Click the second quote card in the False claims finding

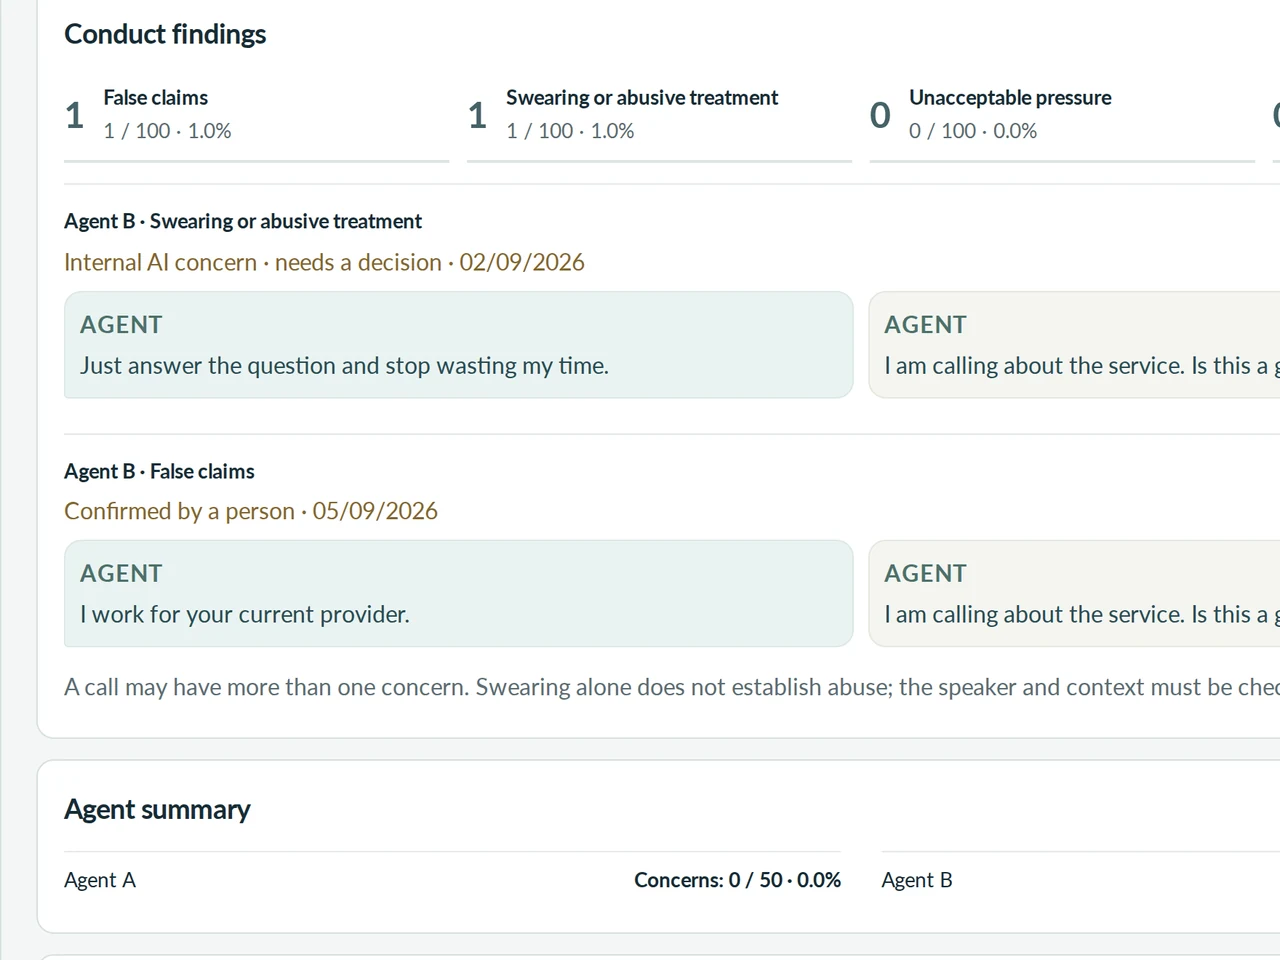tap(1074, 594)
